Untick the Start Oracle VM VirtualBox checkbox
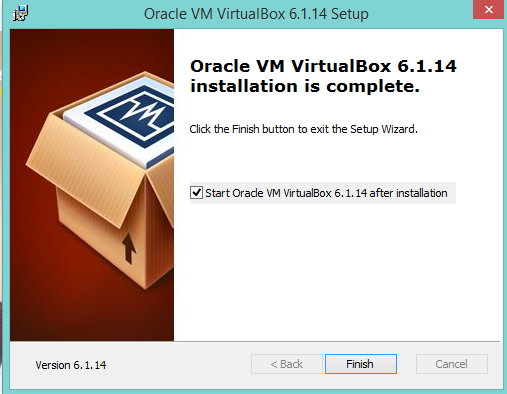The height and width of the screenshot is (394, 507). [x=196, y=193]
